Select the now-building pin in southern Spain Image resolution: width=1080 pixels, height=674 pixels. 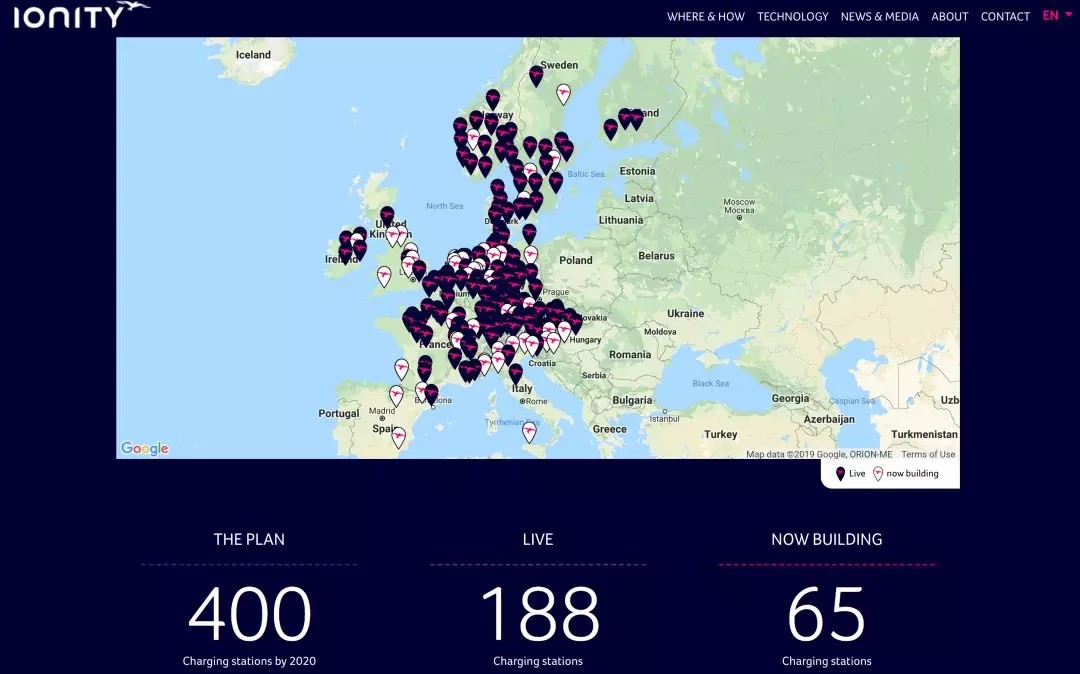(x=398, y=437)
